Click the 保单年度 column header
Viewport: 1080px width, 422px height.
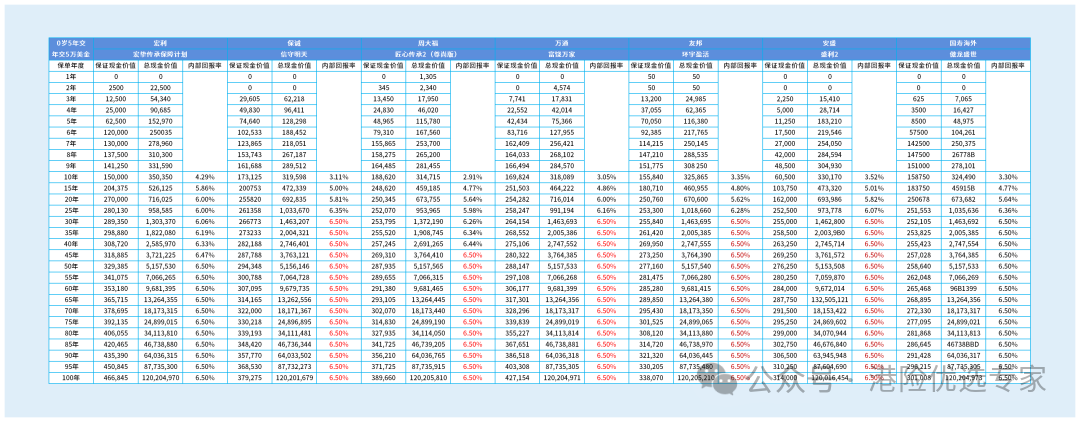tap(72, 64)
